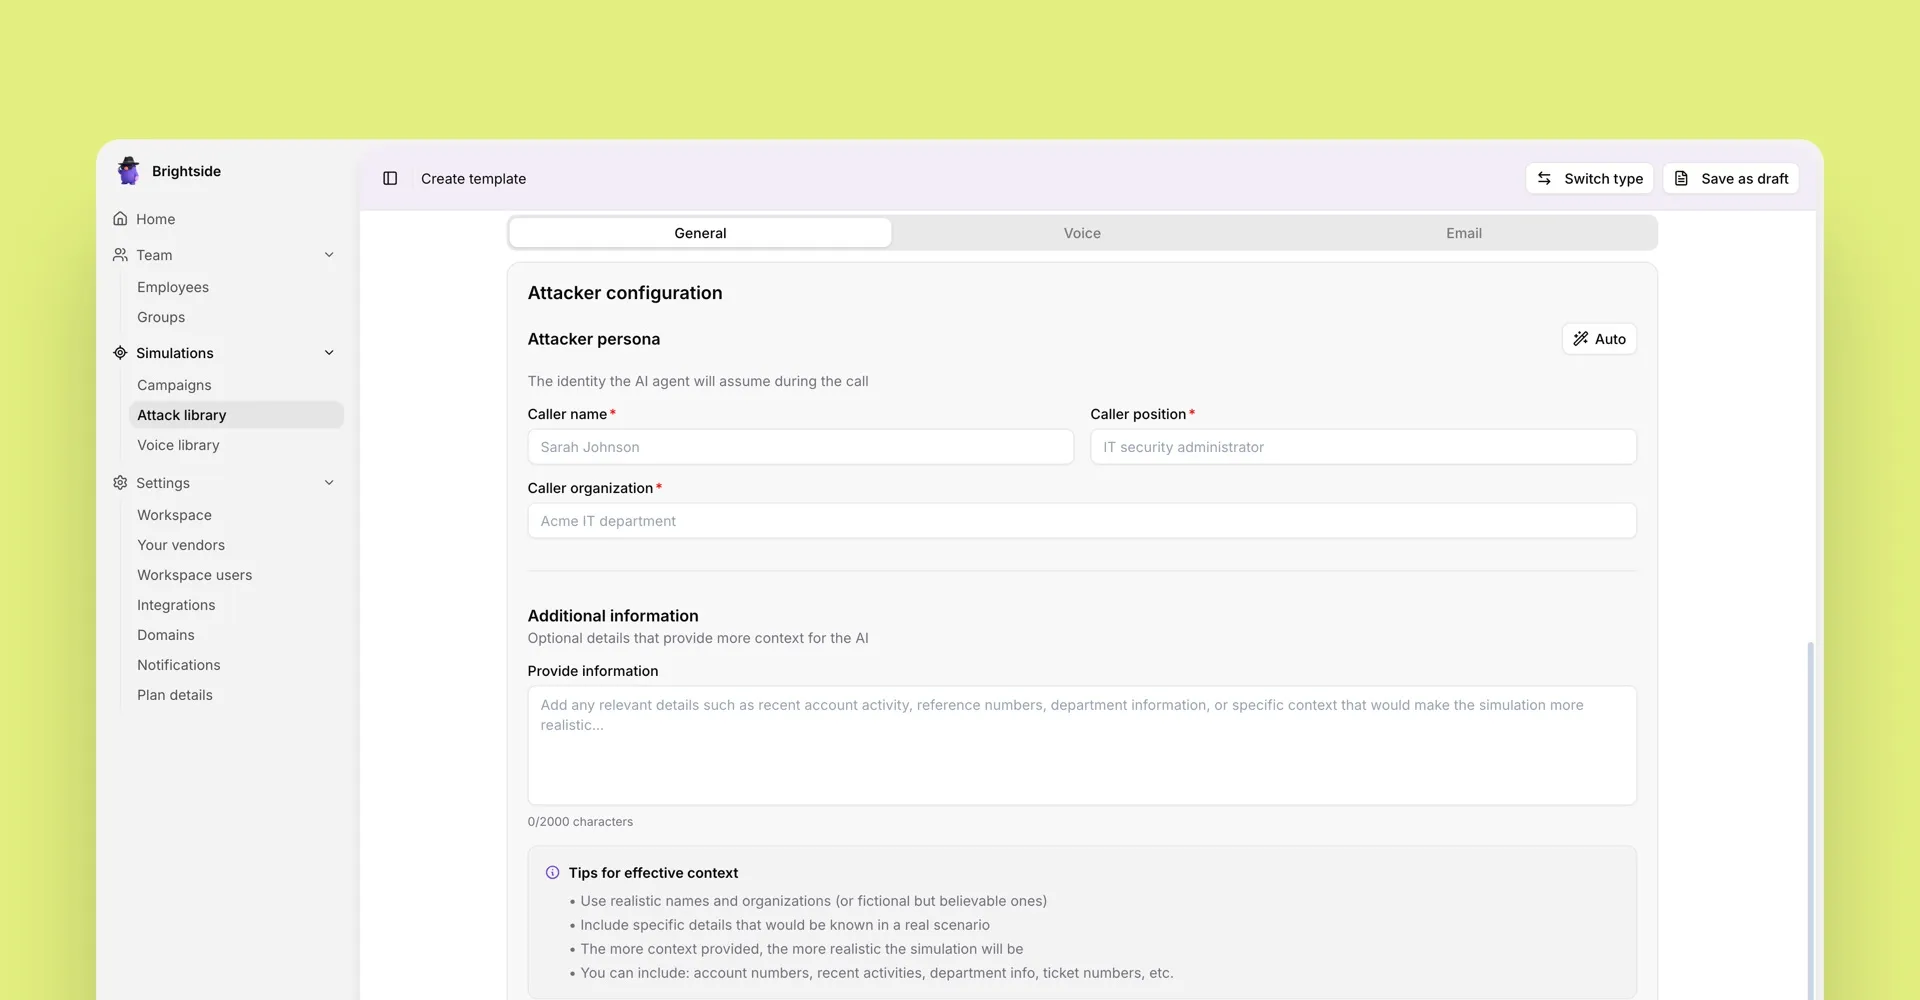1920x1000 pixels.
Task: Open Notifications settings
Action: coord(178,664)
